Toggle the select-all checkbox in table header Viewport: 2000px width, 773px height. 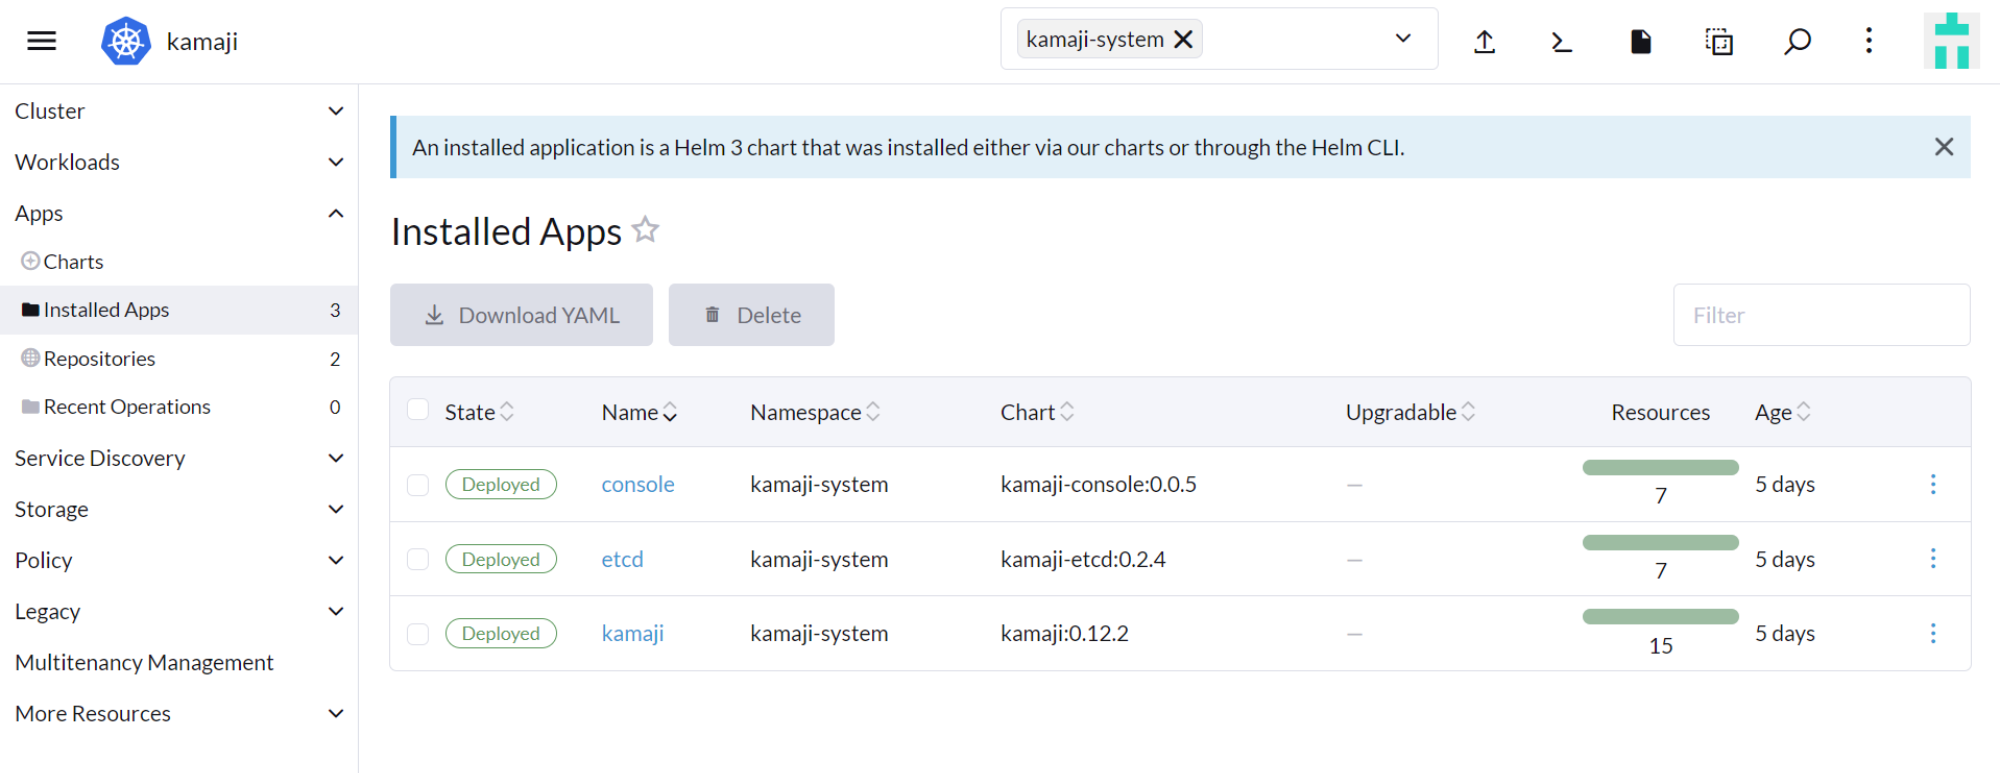418,410
